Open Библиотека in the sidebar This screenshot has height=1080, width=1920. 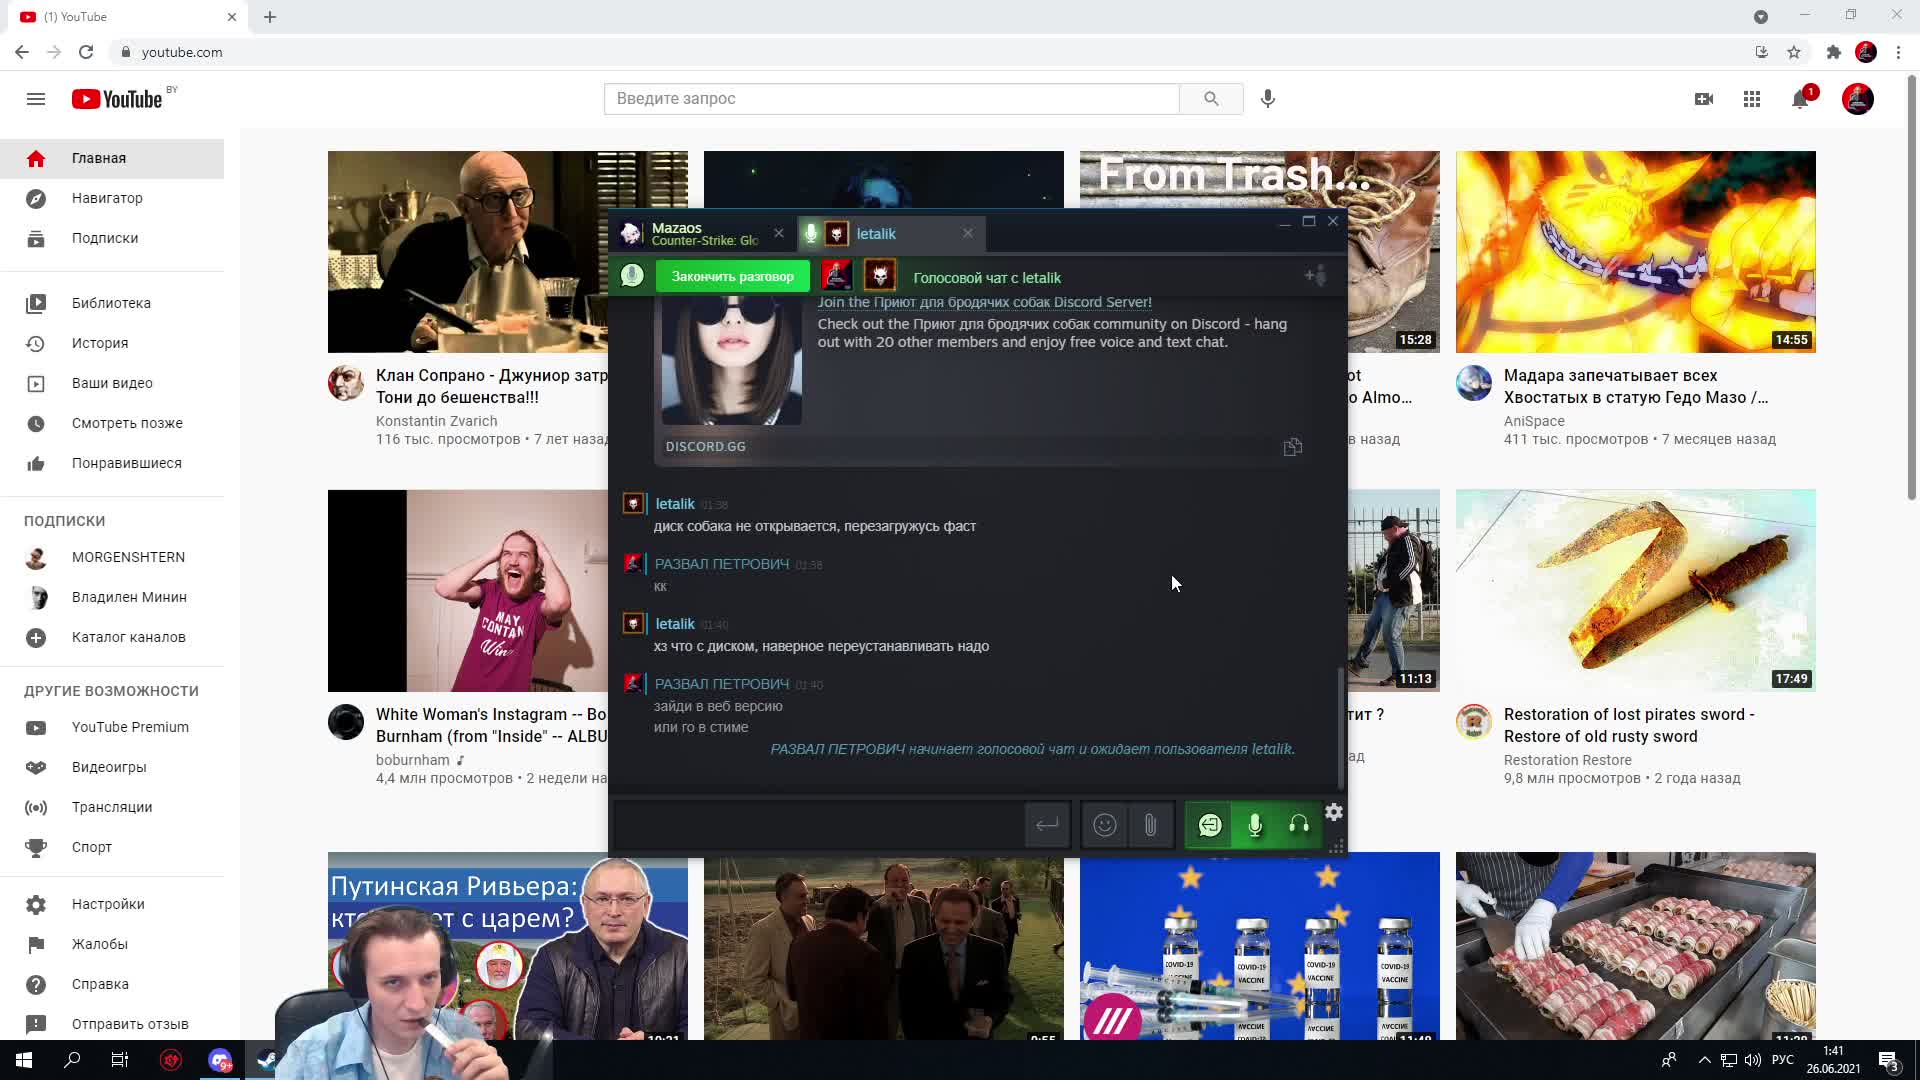point(112,303)
